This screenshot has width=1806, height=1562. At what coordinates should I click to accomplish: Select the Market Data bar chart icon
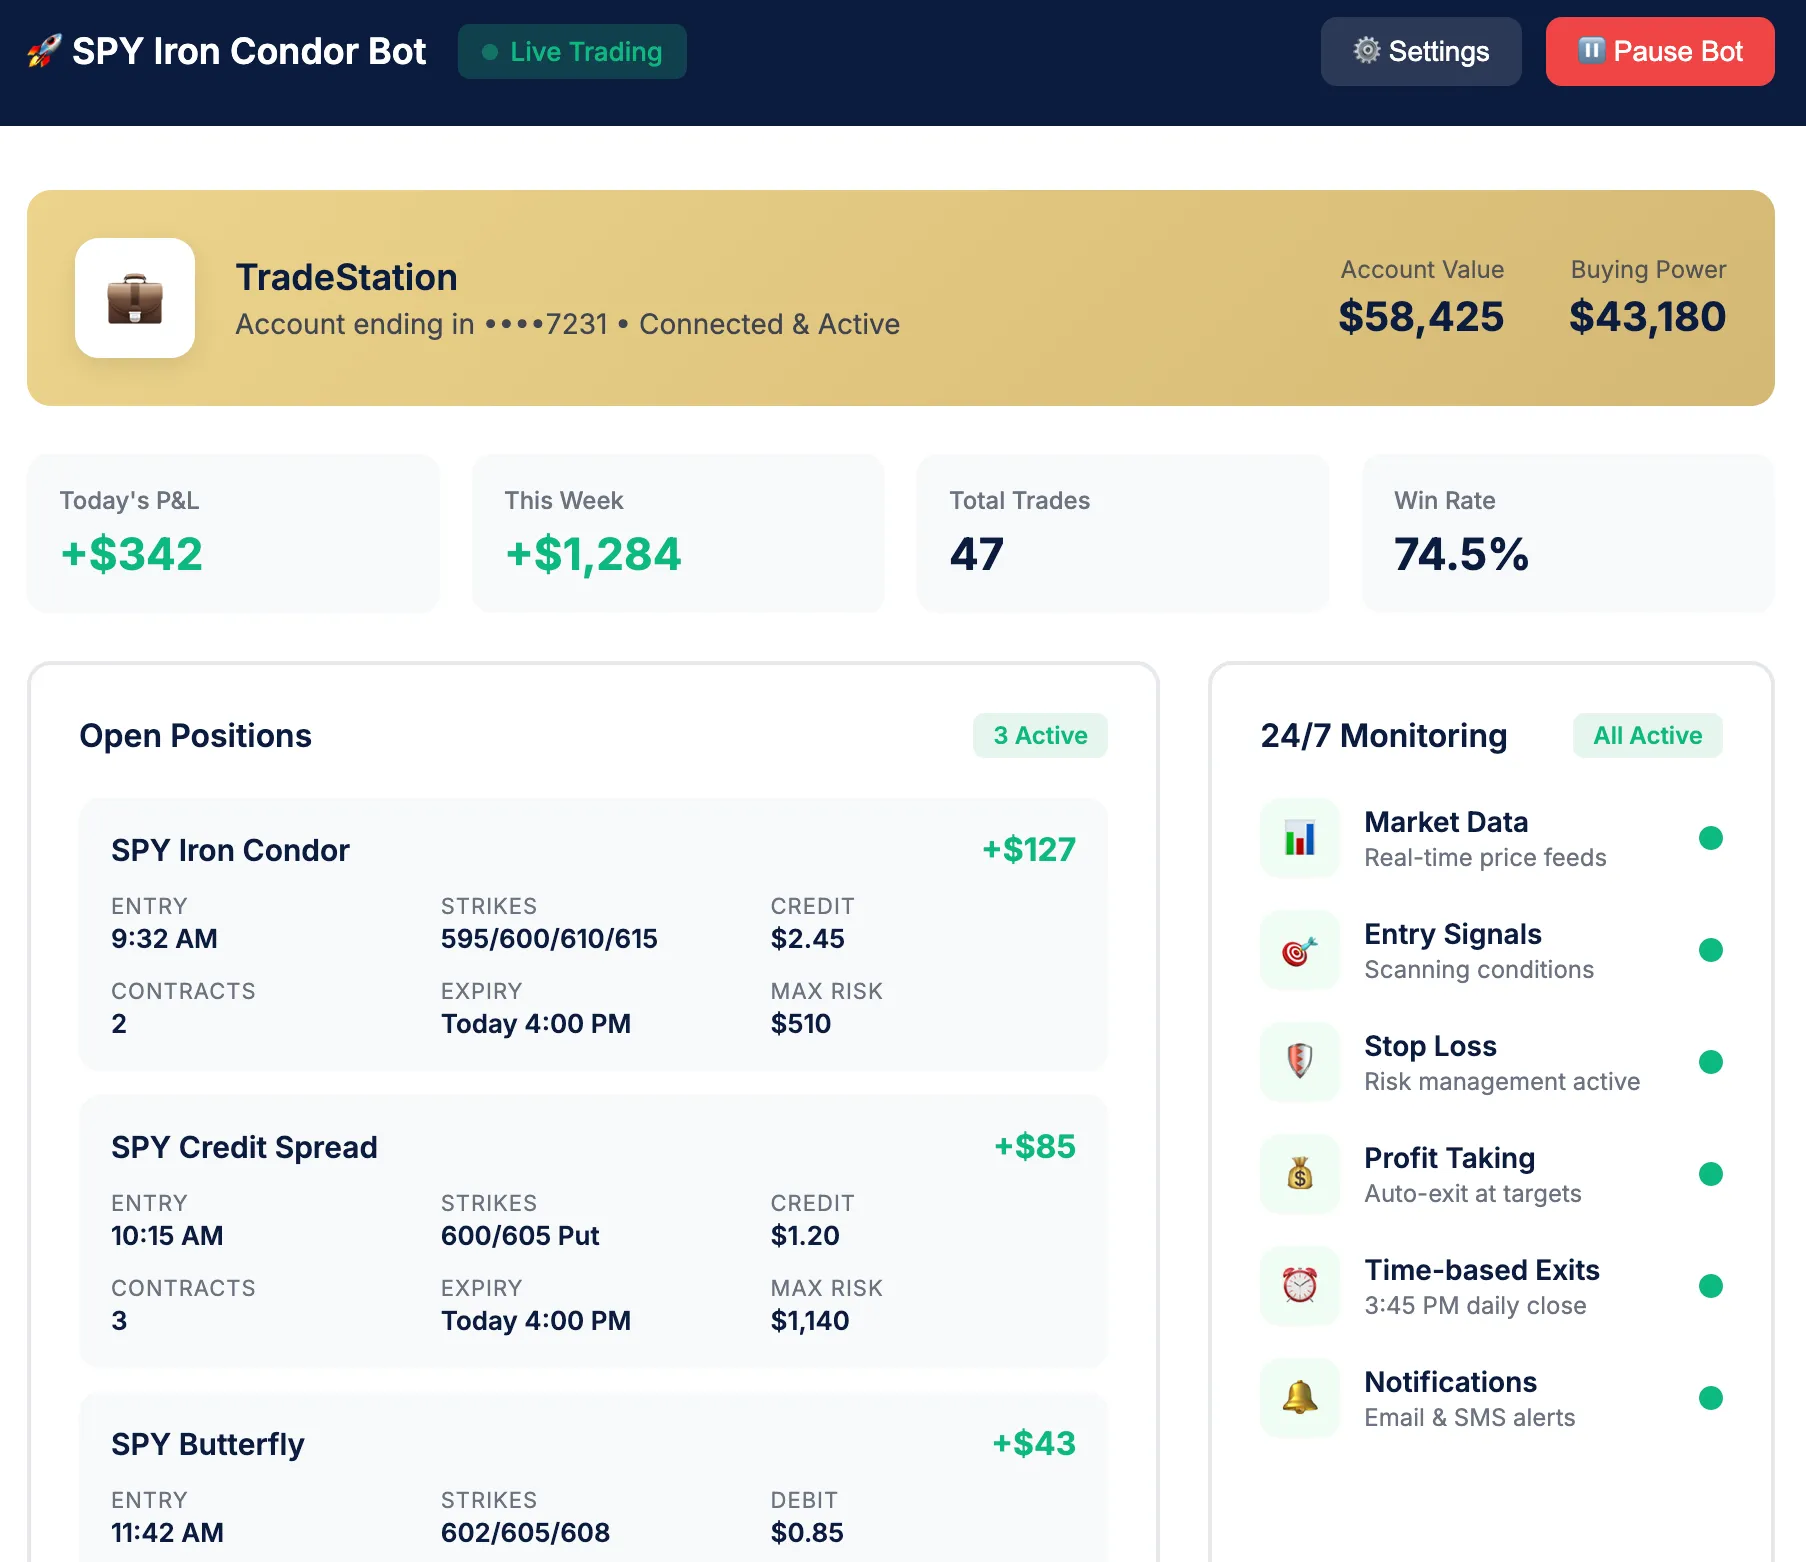click(x=1299, y=838)
